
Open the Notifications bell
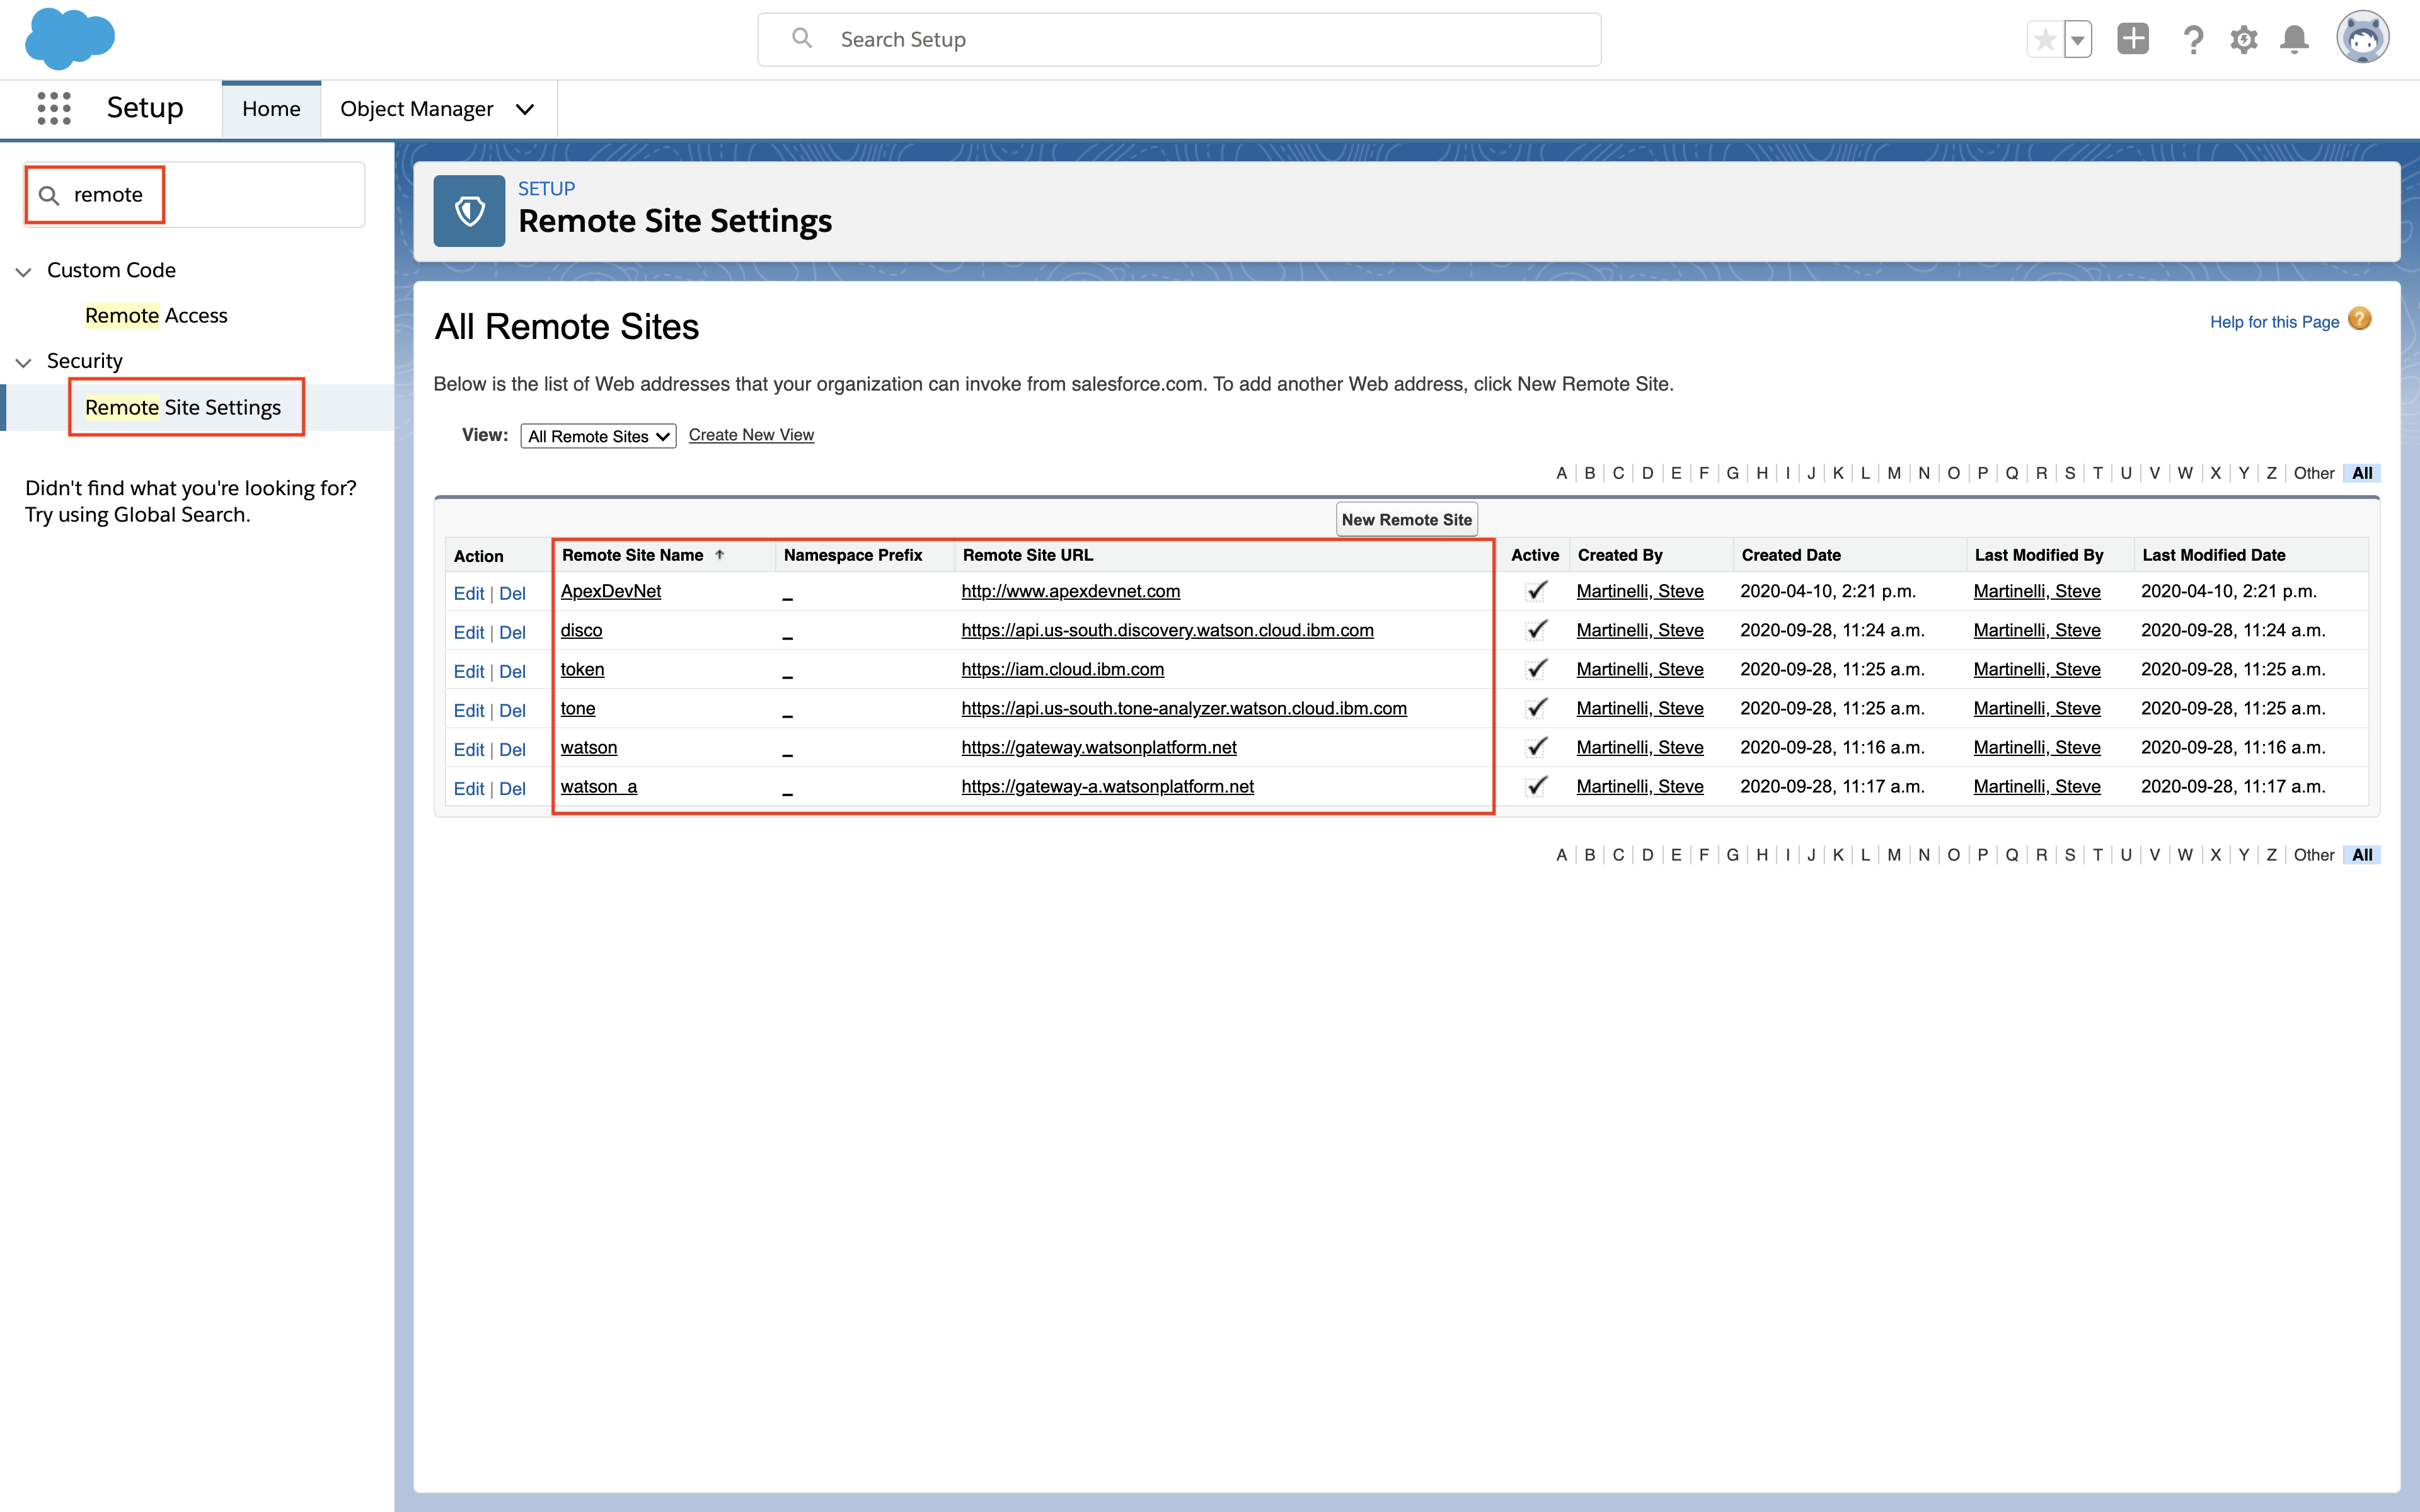click(2294, 40)
